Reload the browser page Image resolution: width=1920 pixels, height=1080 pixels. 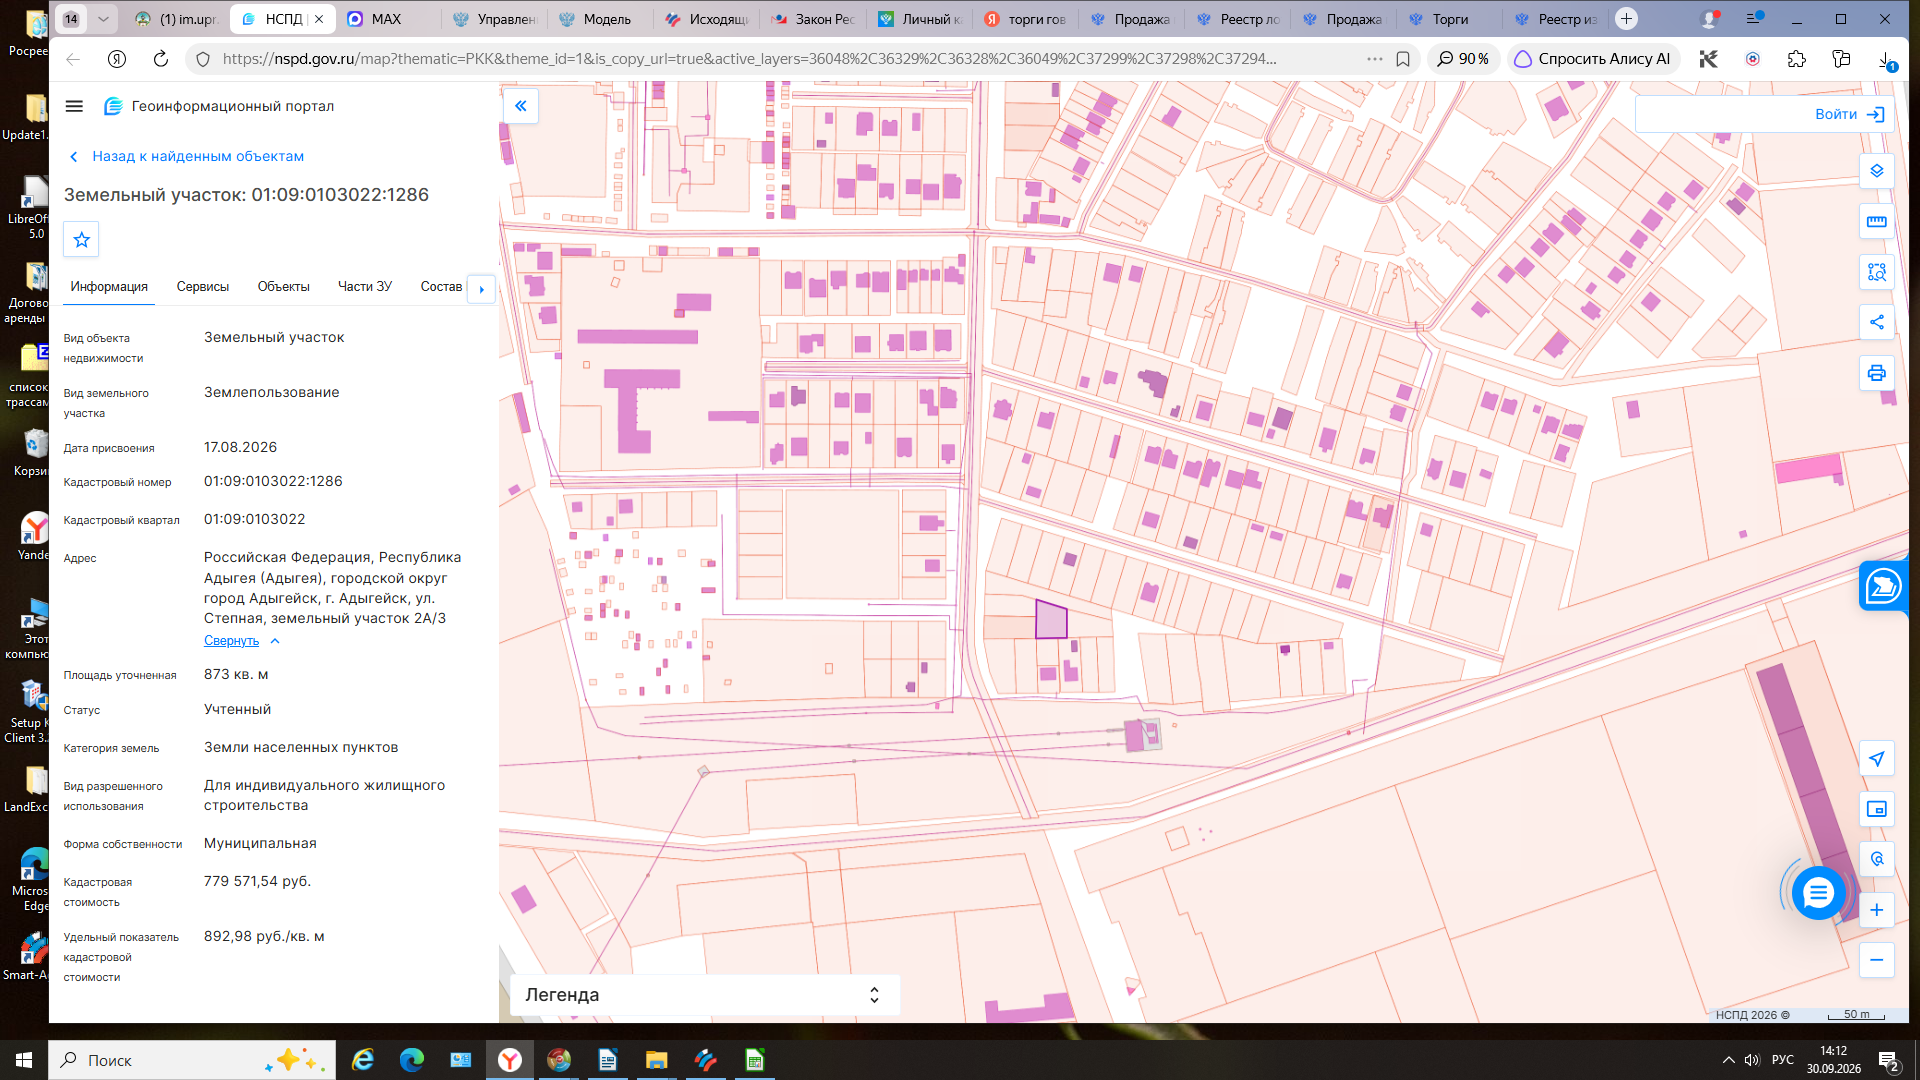160,59
